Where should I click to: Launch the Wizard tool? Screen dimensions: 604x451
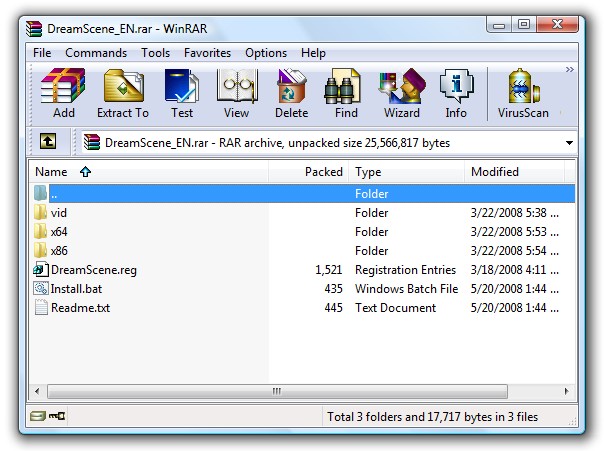(402, 86)
